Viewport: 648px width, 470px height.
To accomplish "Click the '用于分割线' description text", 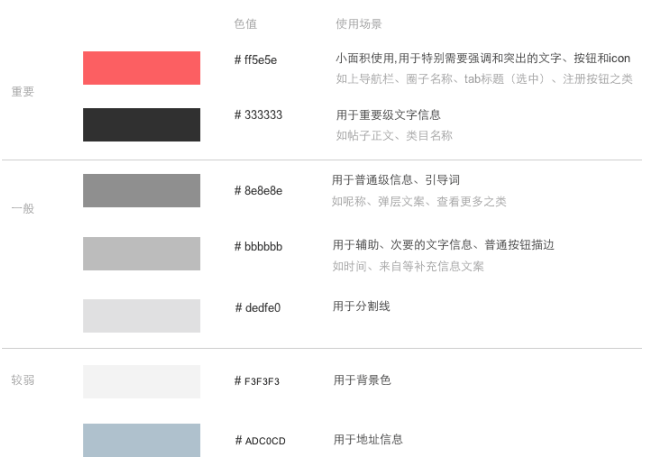I will coord(361,306).
